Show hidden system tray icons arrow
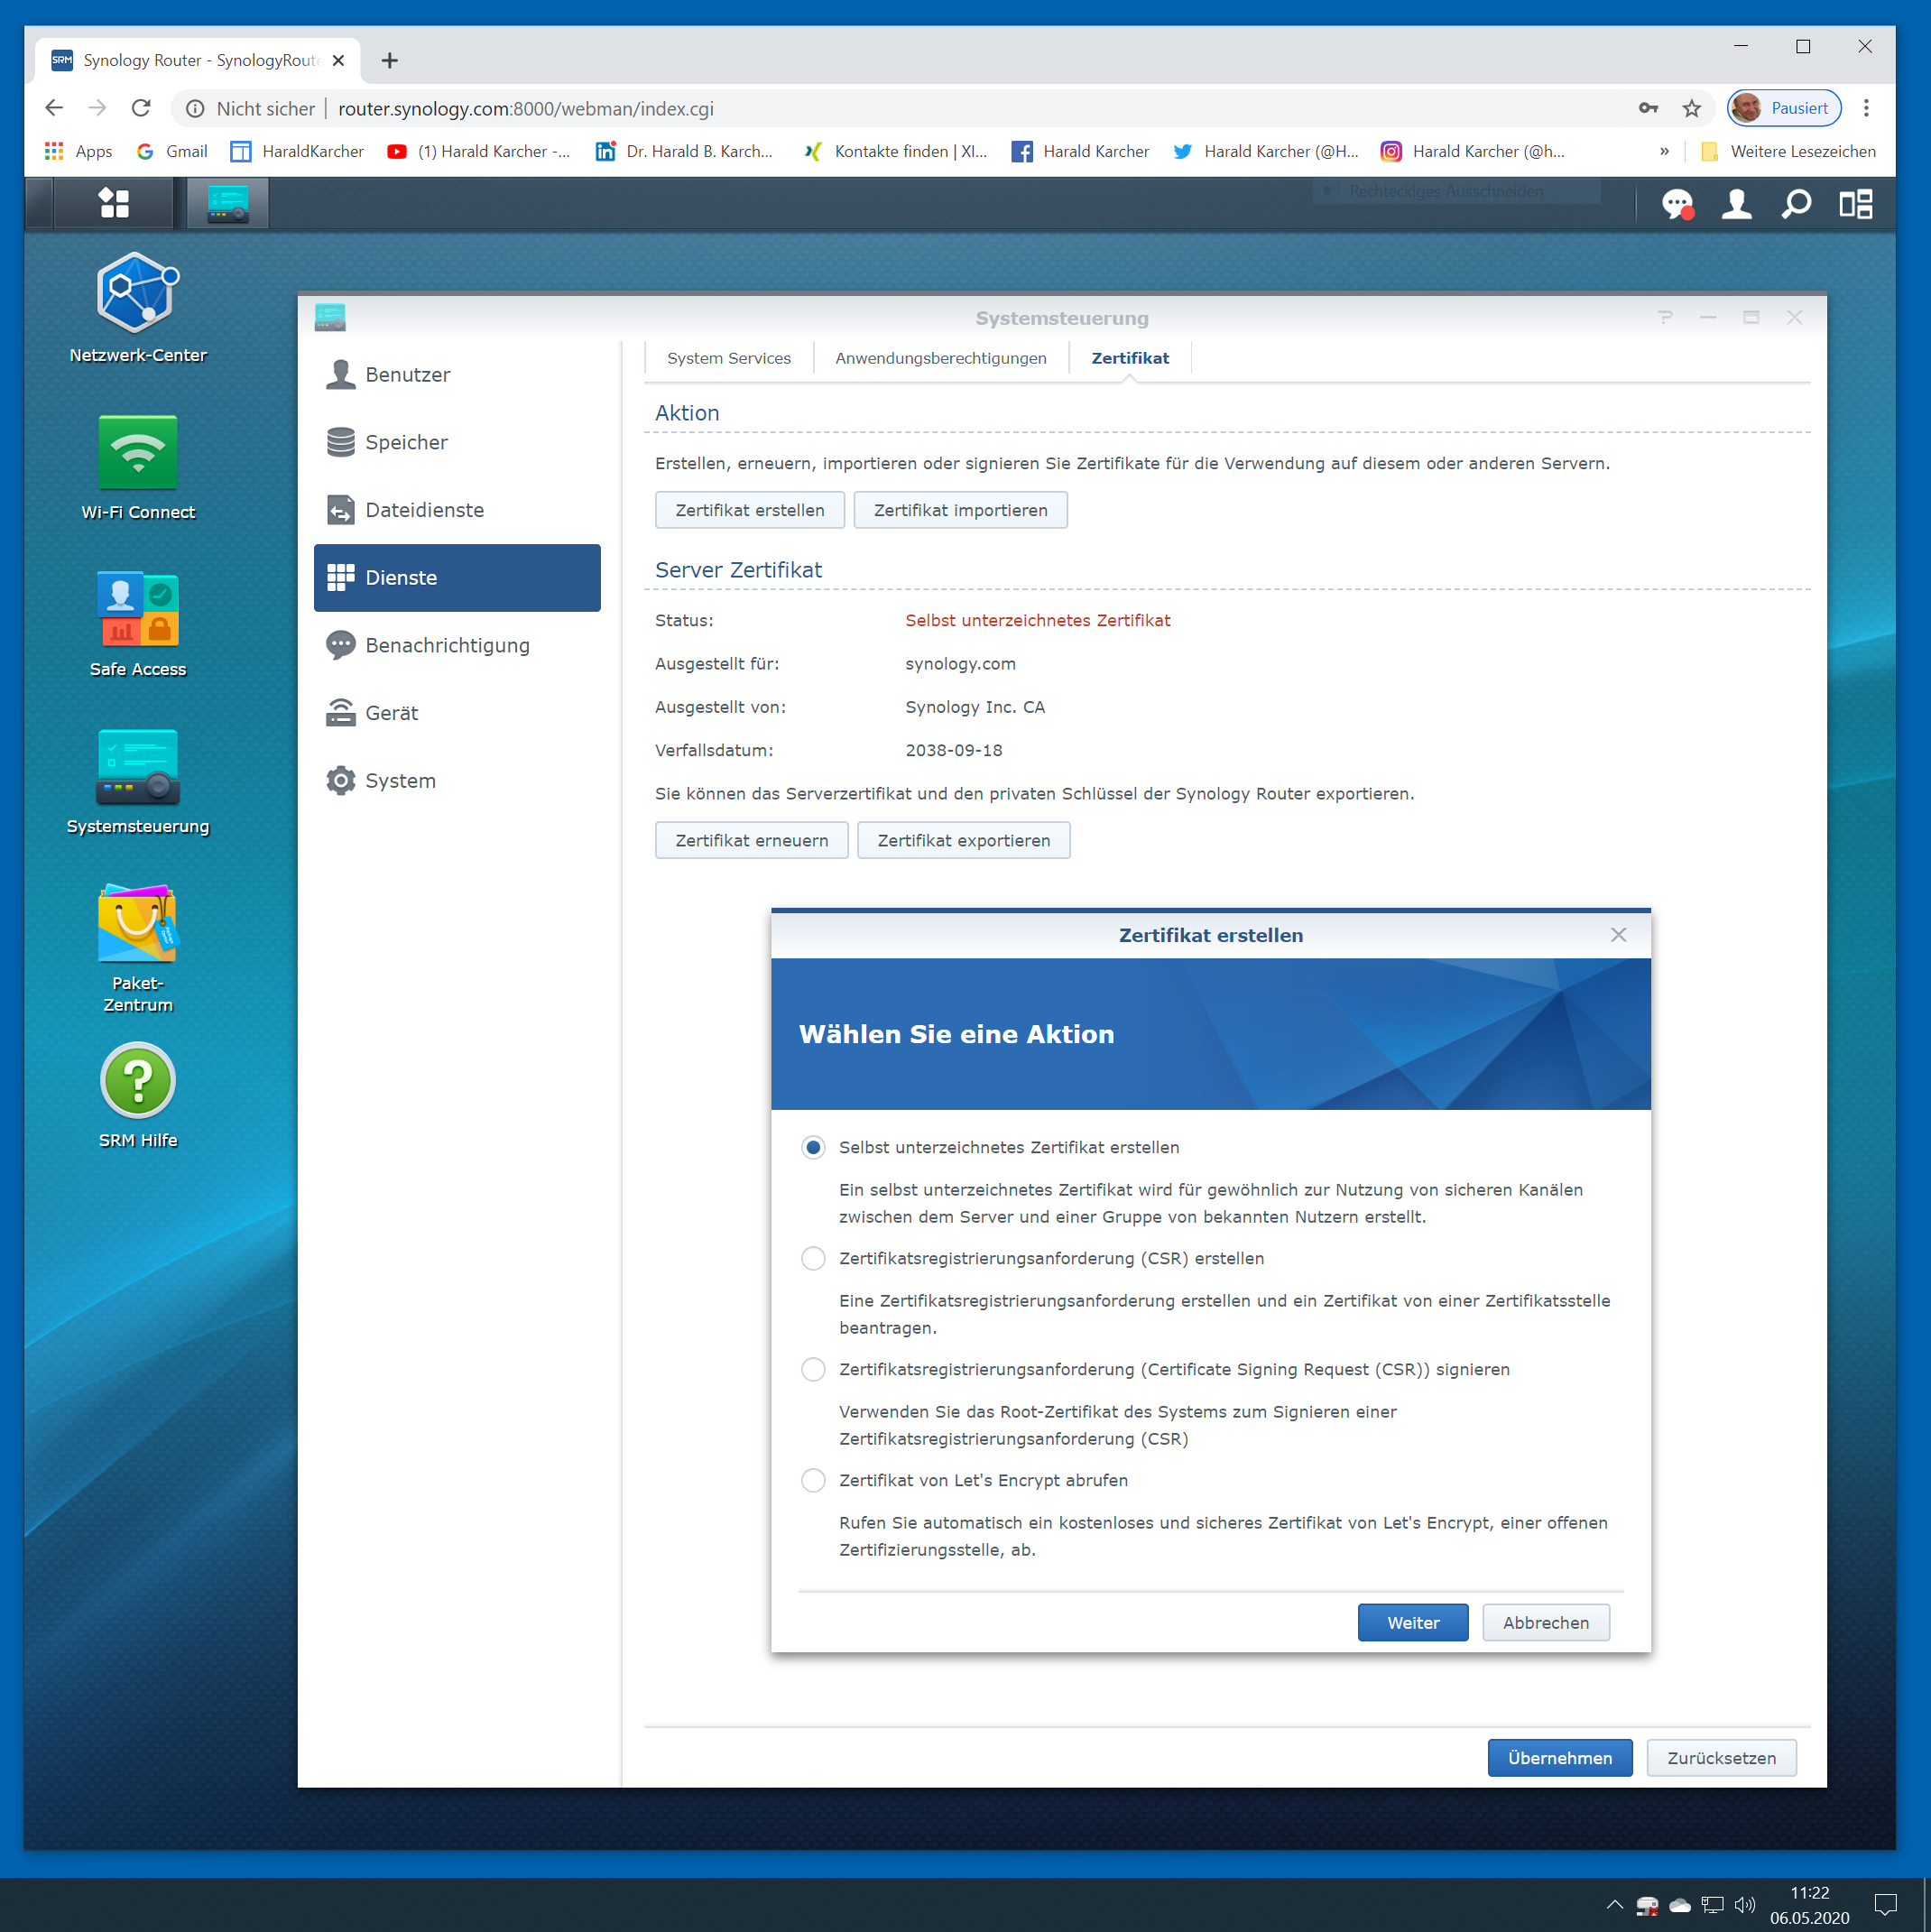This screenshot has height=1932, width=1931. pyautogui.click(x=1614, y=1904)
